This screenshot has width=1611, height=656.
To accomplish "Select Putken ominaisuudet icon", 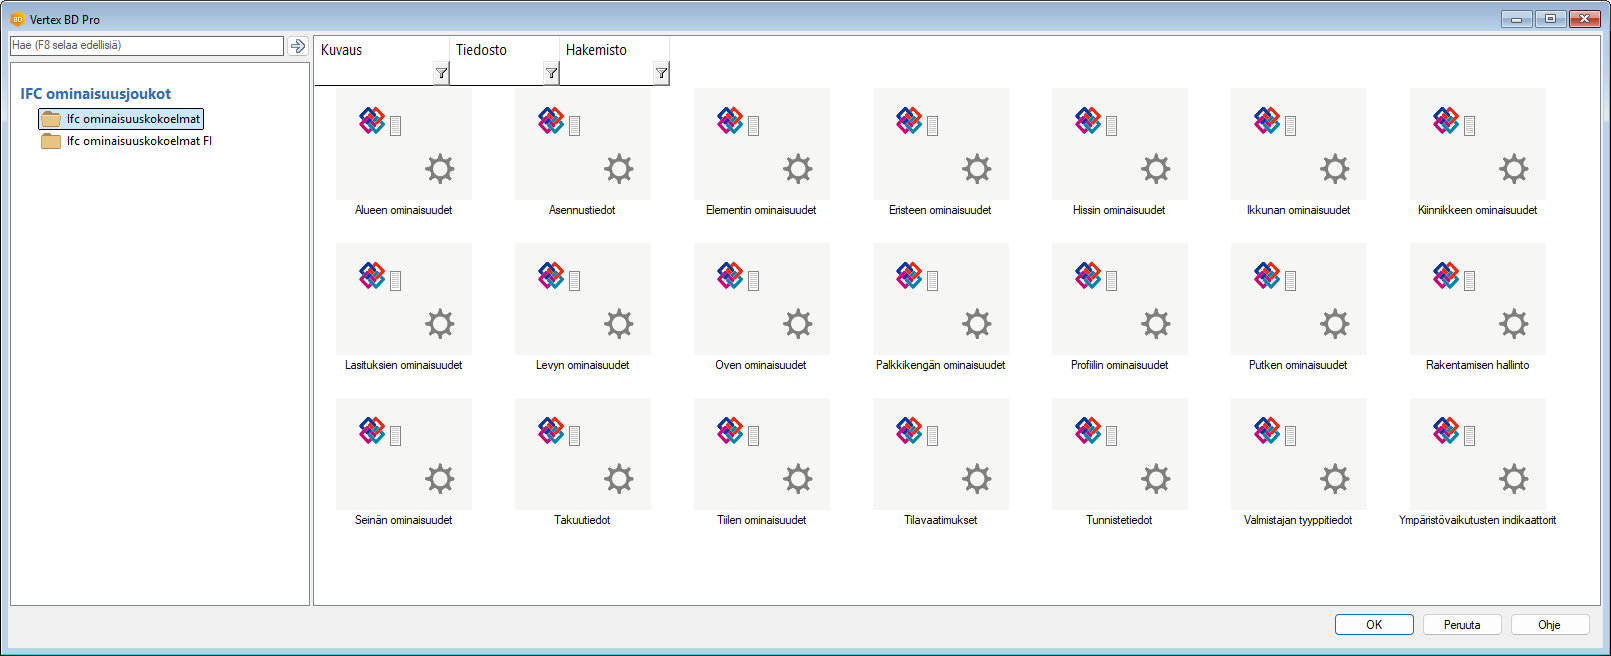I will (x=1299, y=299).
